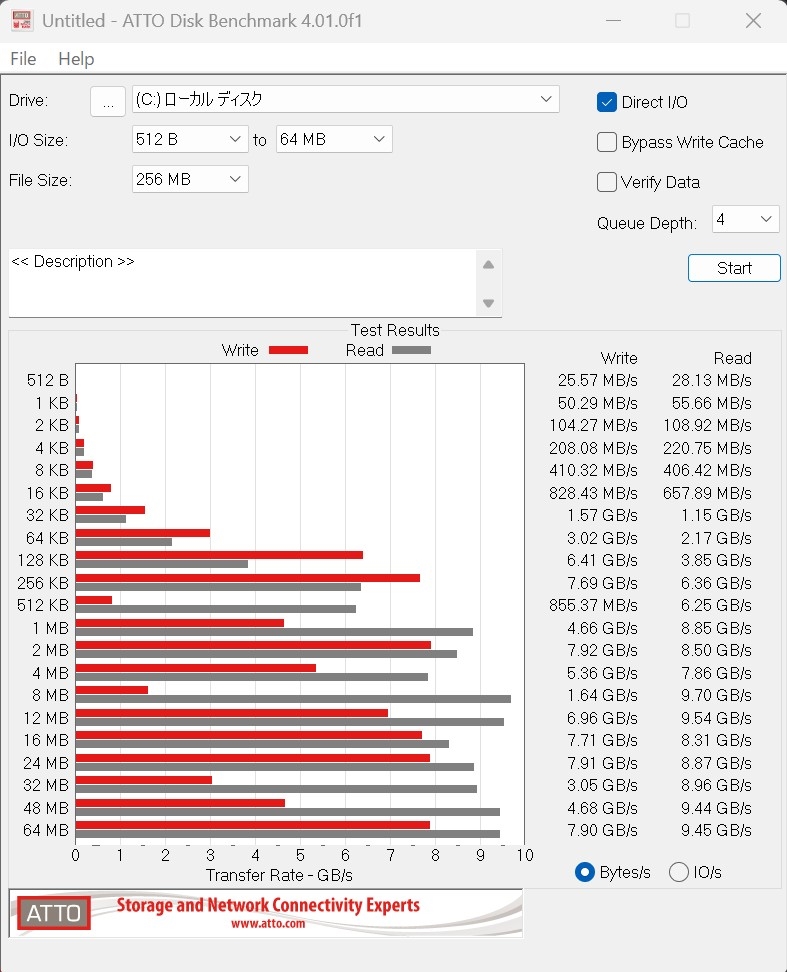Expand the File Size 256 MB dropdown

pyautogui.click(x=190, y=179)
